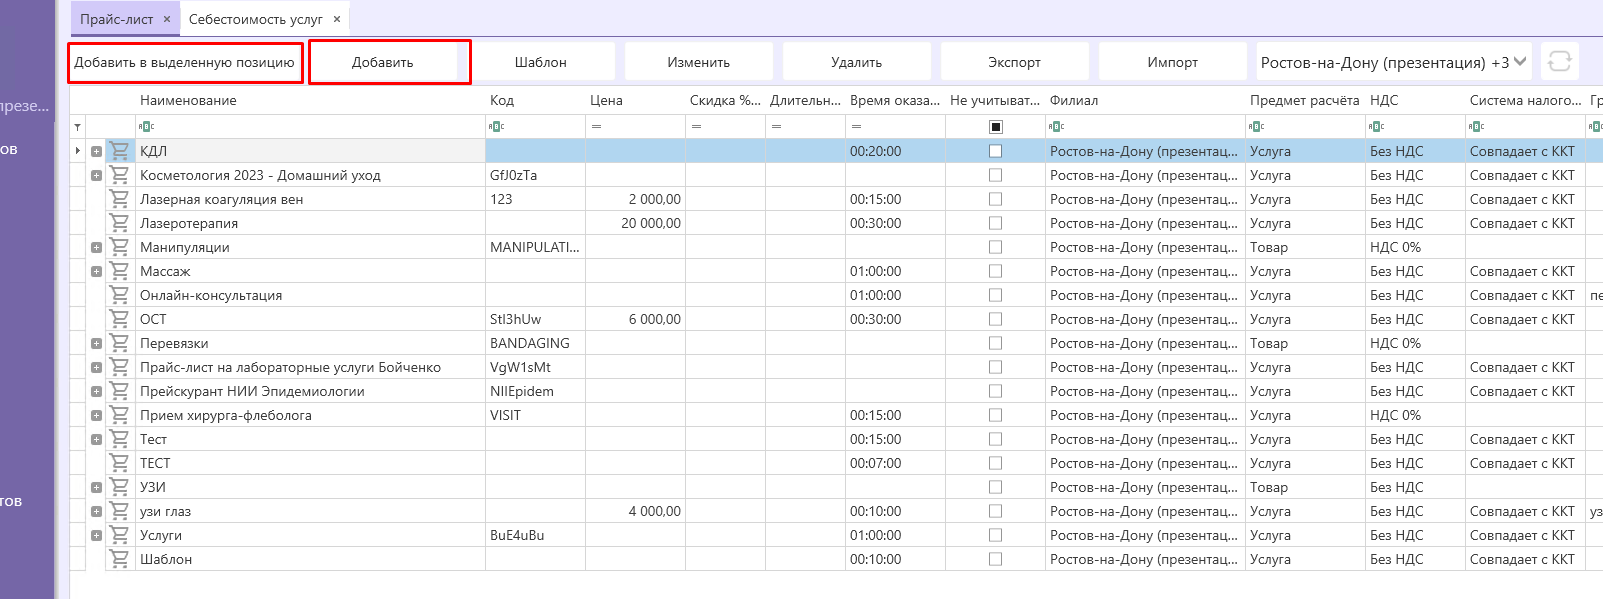Toggle Не учитывать checkbox for Шаблон
The height and width of the screenshot is (599, 1603).
coord(995,559)
